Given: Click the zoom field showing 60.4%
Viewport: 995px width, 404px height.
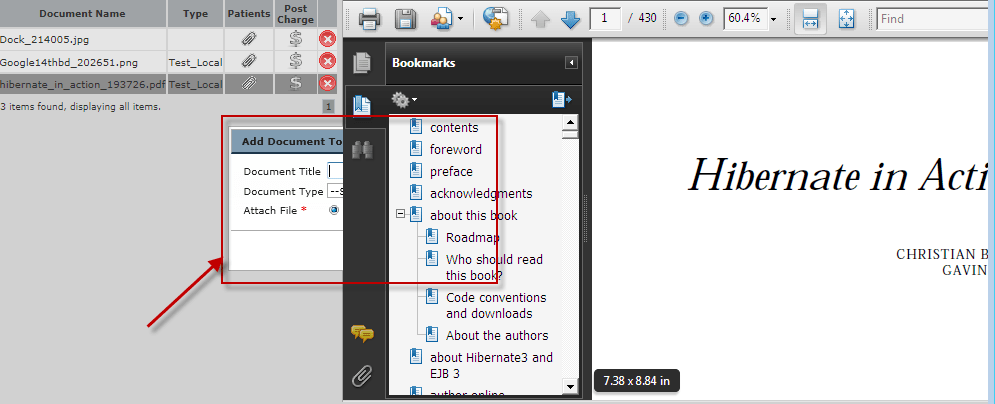Looking at the screenshot, I should [x=745, y=18].
